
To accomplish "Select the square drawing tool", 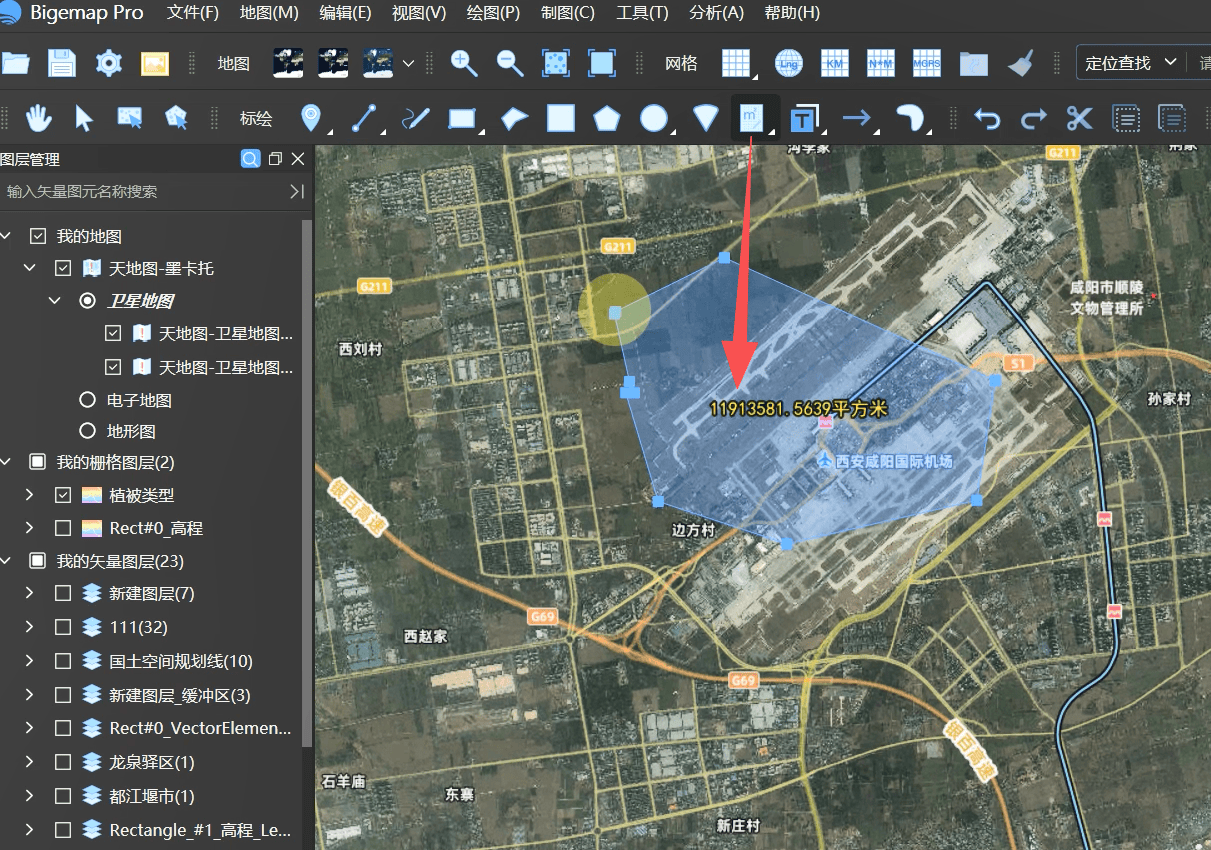I will coord(560,118).
